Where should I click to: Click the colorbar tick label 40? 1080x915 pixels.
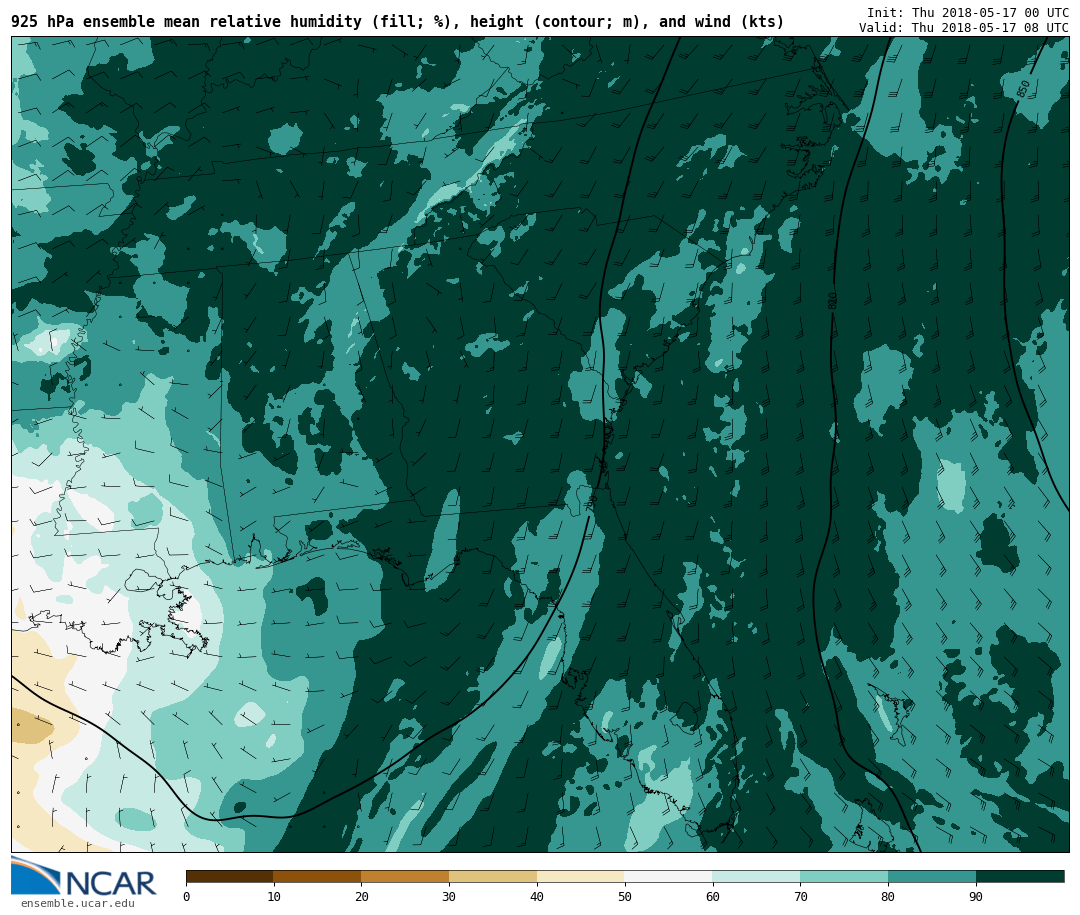click(537, 896)
